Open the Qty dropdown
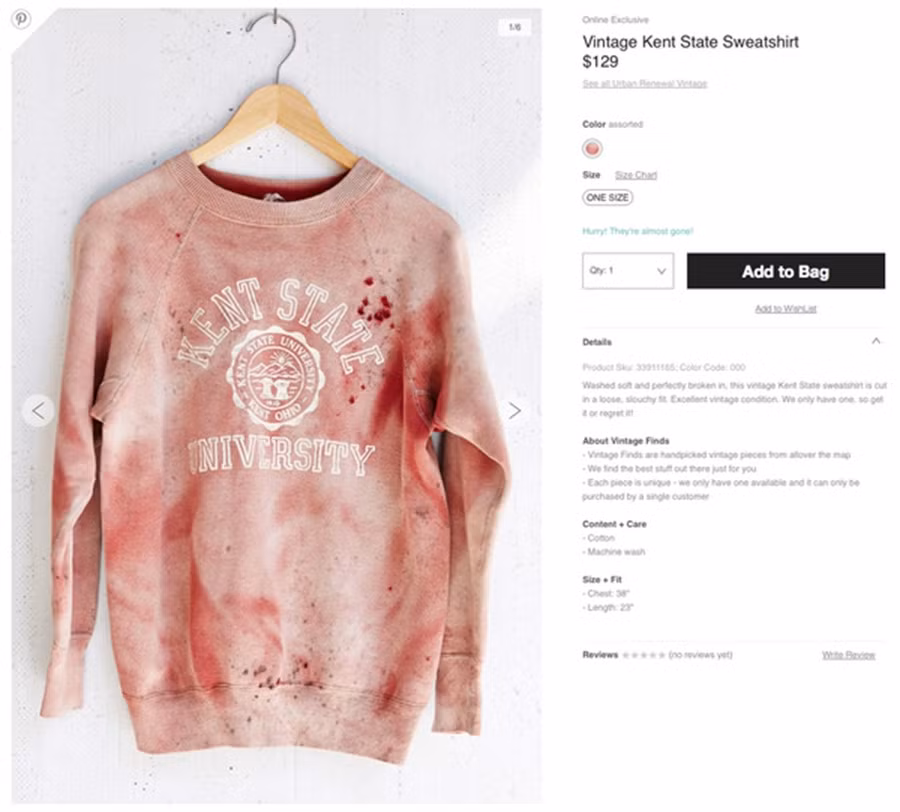Image resolution: width=900 pixels, height=812 pixels. (x=628, y=271)
